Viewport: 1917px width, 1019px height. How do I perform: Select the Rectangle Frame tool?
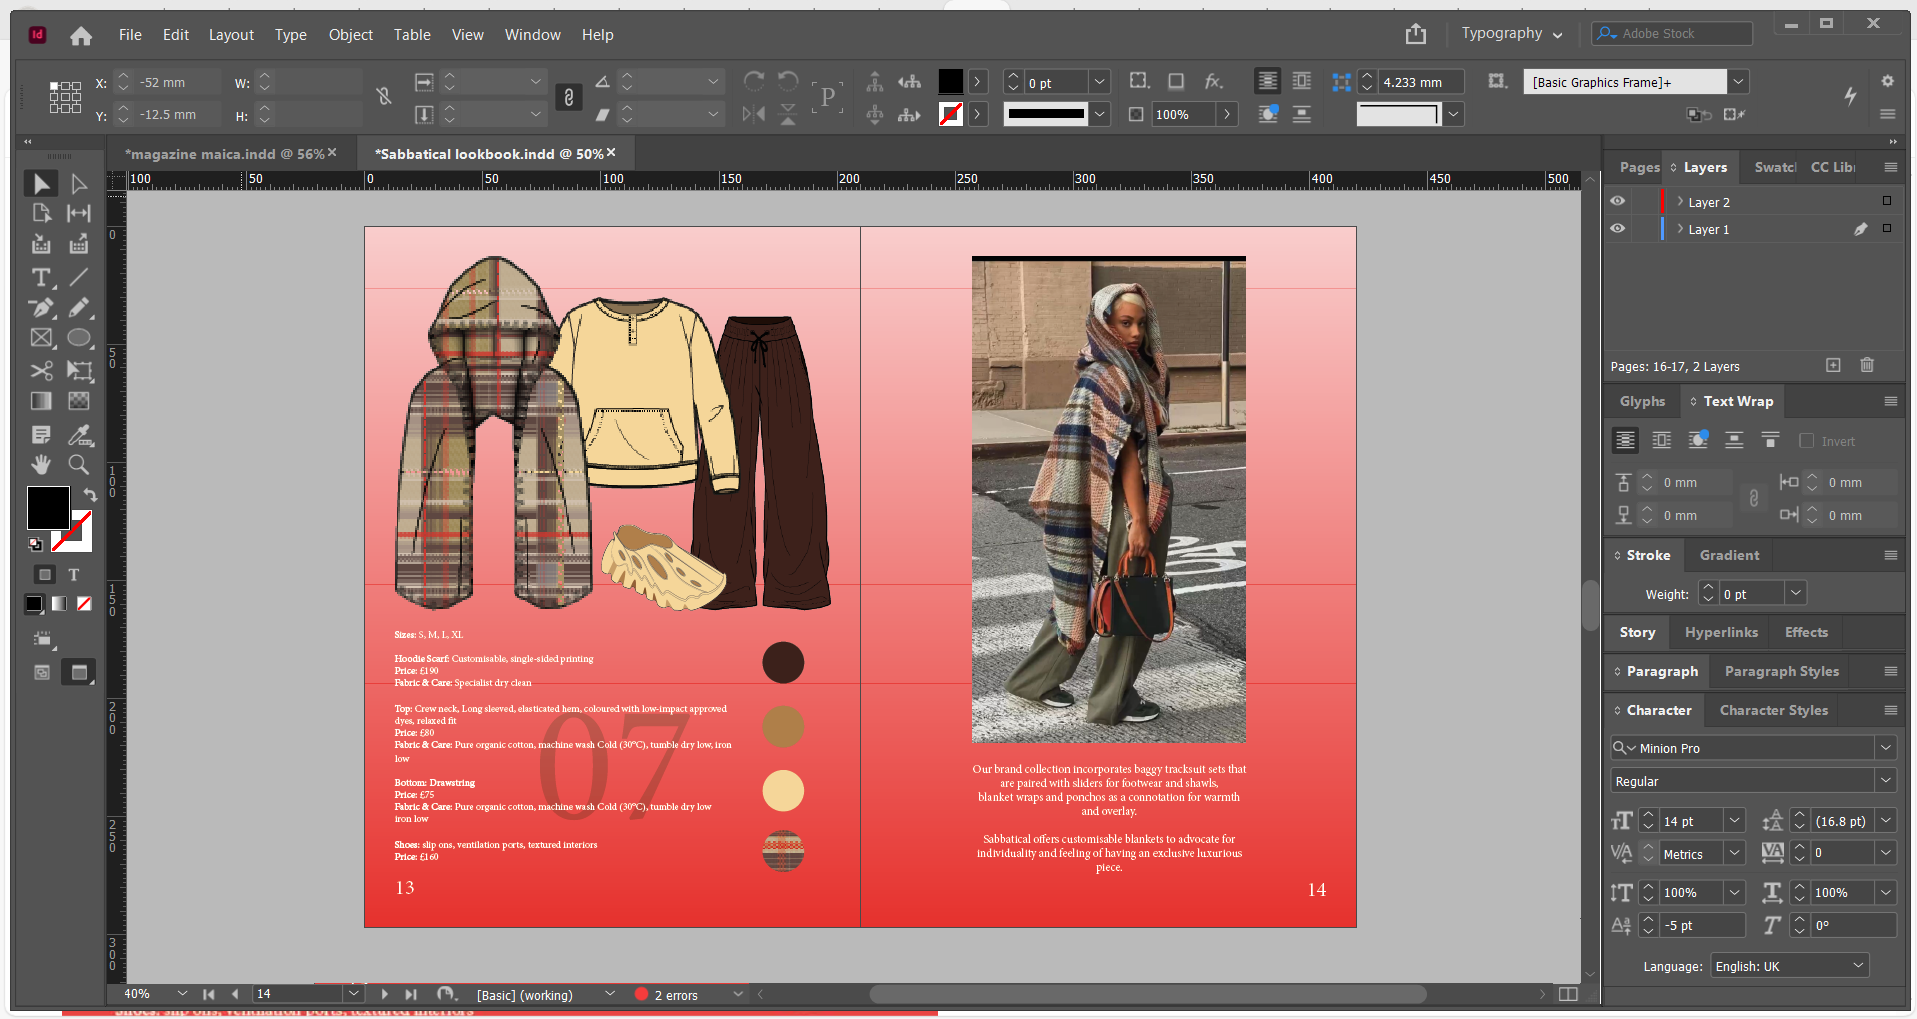pyautogui.click(x=41, y=339)
